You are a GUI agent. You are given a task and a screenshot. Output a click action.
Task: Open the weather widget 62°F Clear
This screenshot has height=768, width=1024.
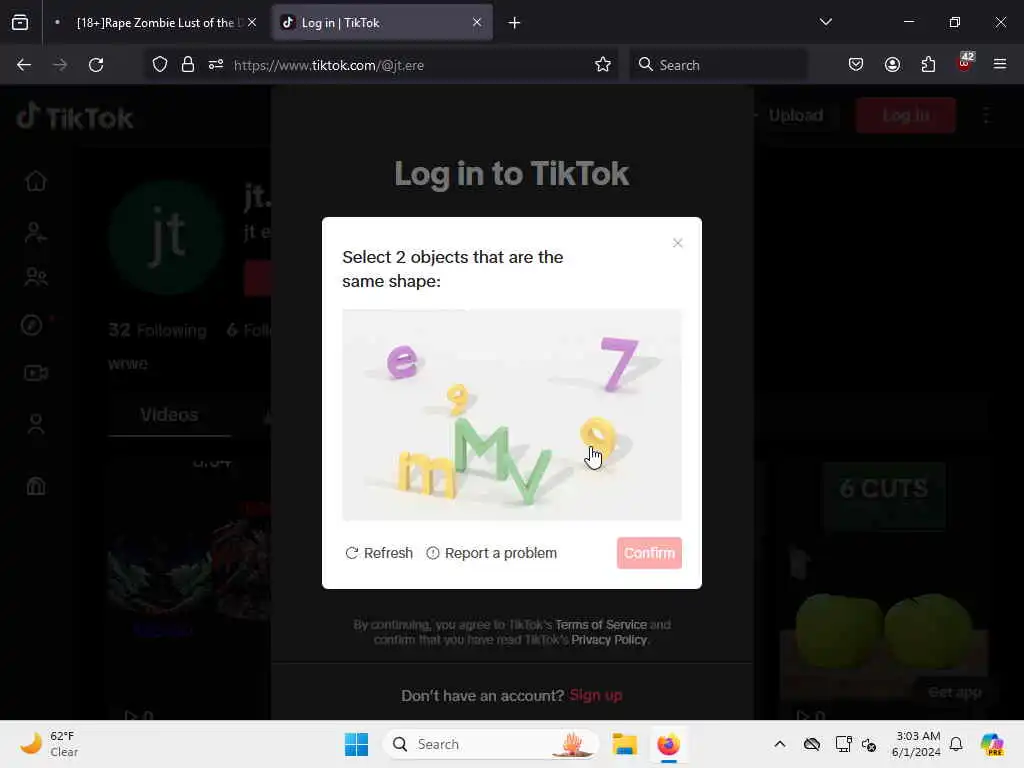click(x=50, y=744)
